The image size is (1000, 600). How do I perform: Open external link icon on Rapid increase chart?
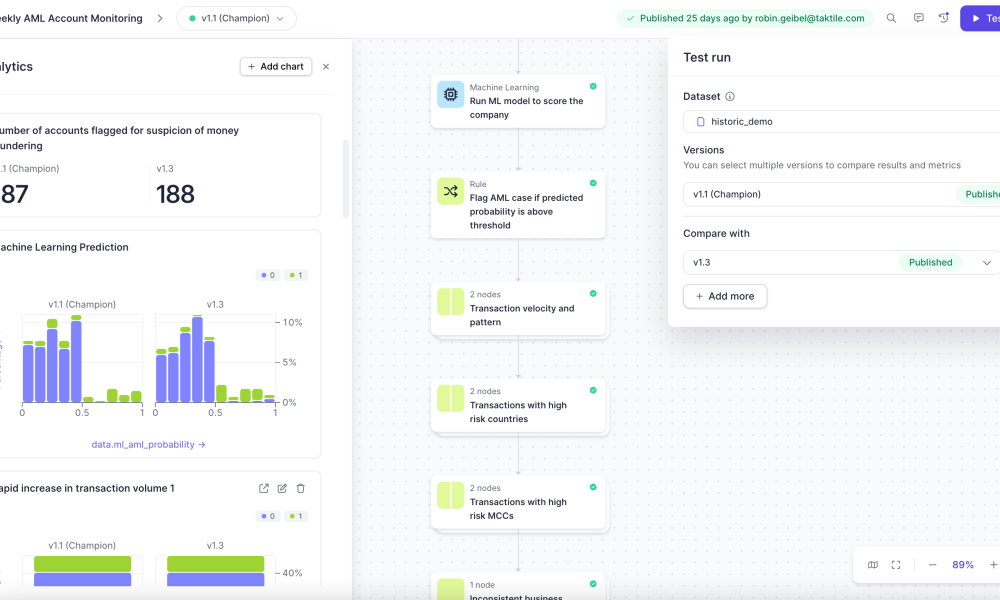pyautogui.click(x=263, y=488)
